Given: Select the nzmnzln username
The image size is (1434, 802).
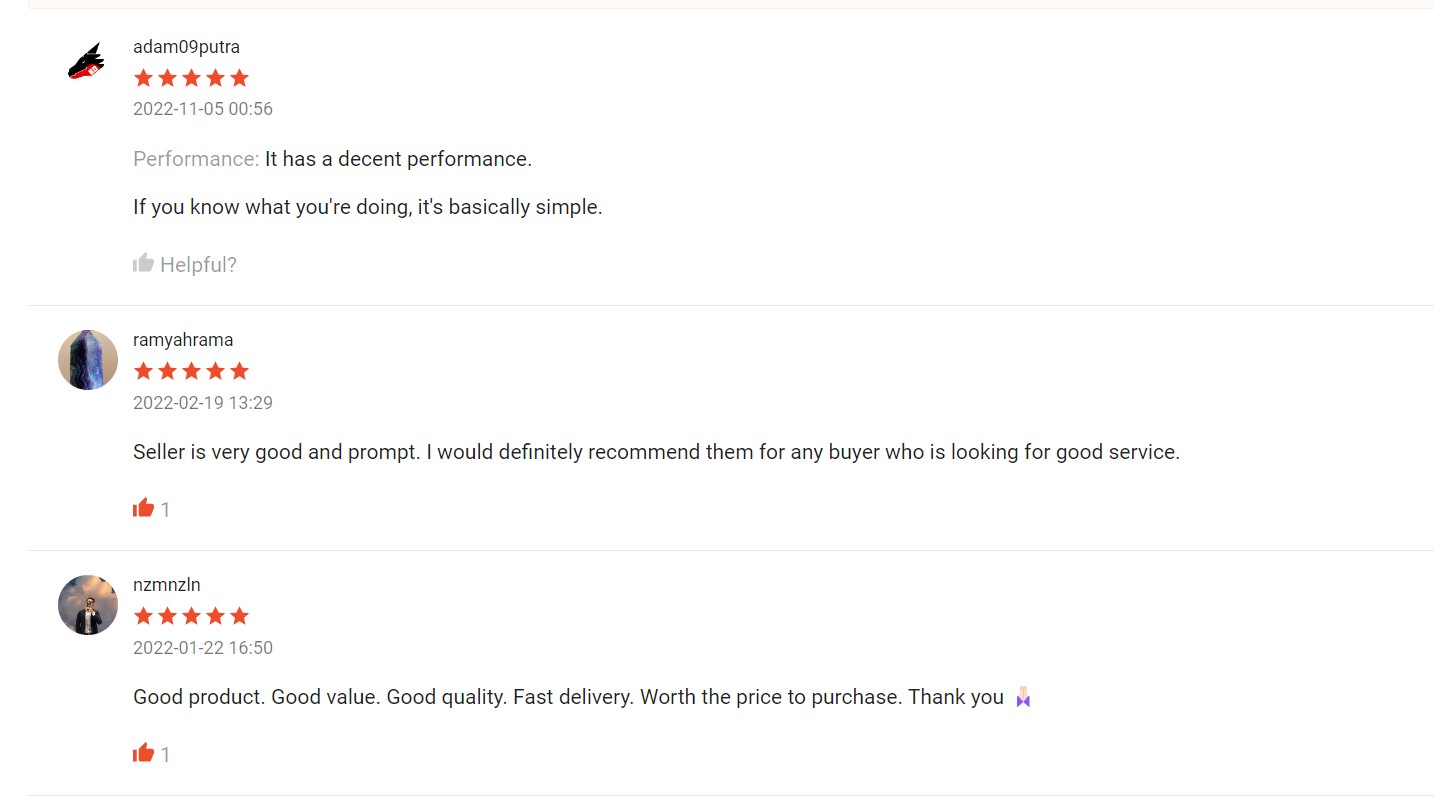Looking at the screenshot, I should pyautogui.click(x=167, y=585).
